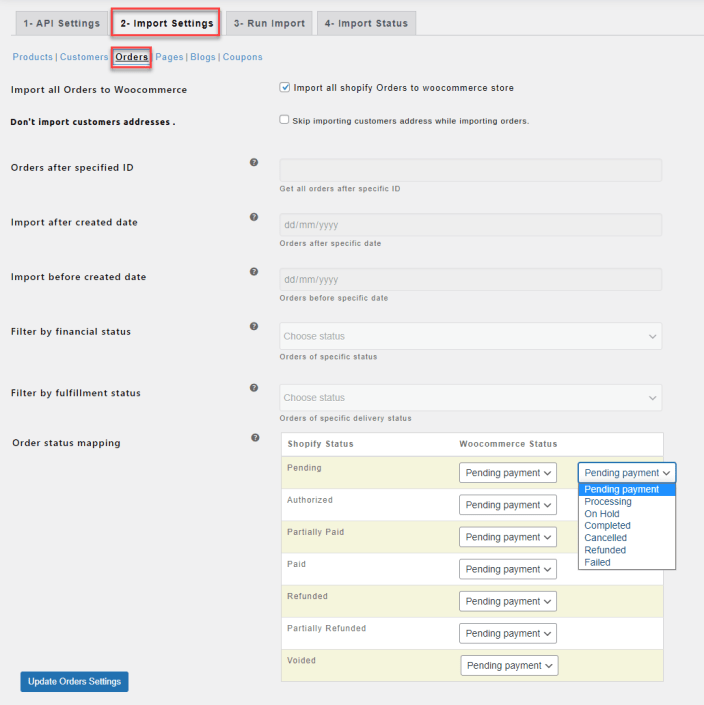The width and height of the screenshot is (704, 705).
Task: Open Products settings link
Action: point(32,57)
